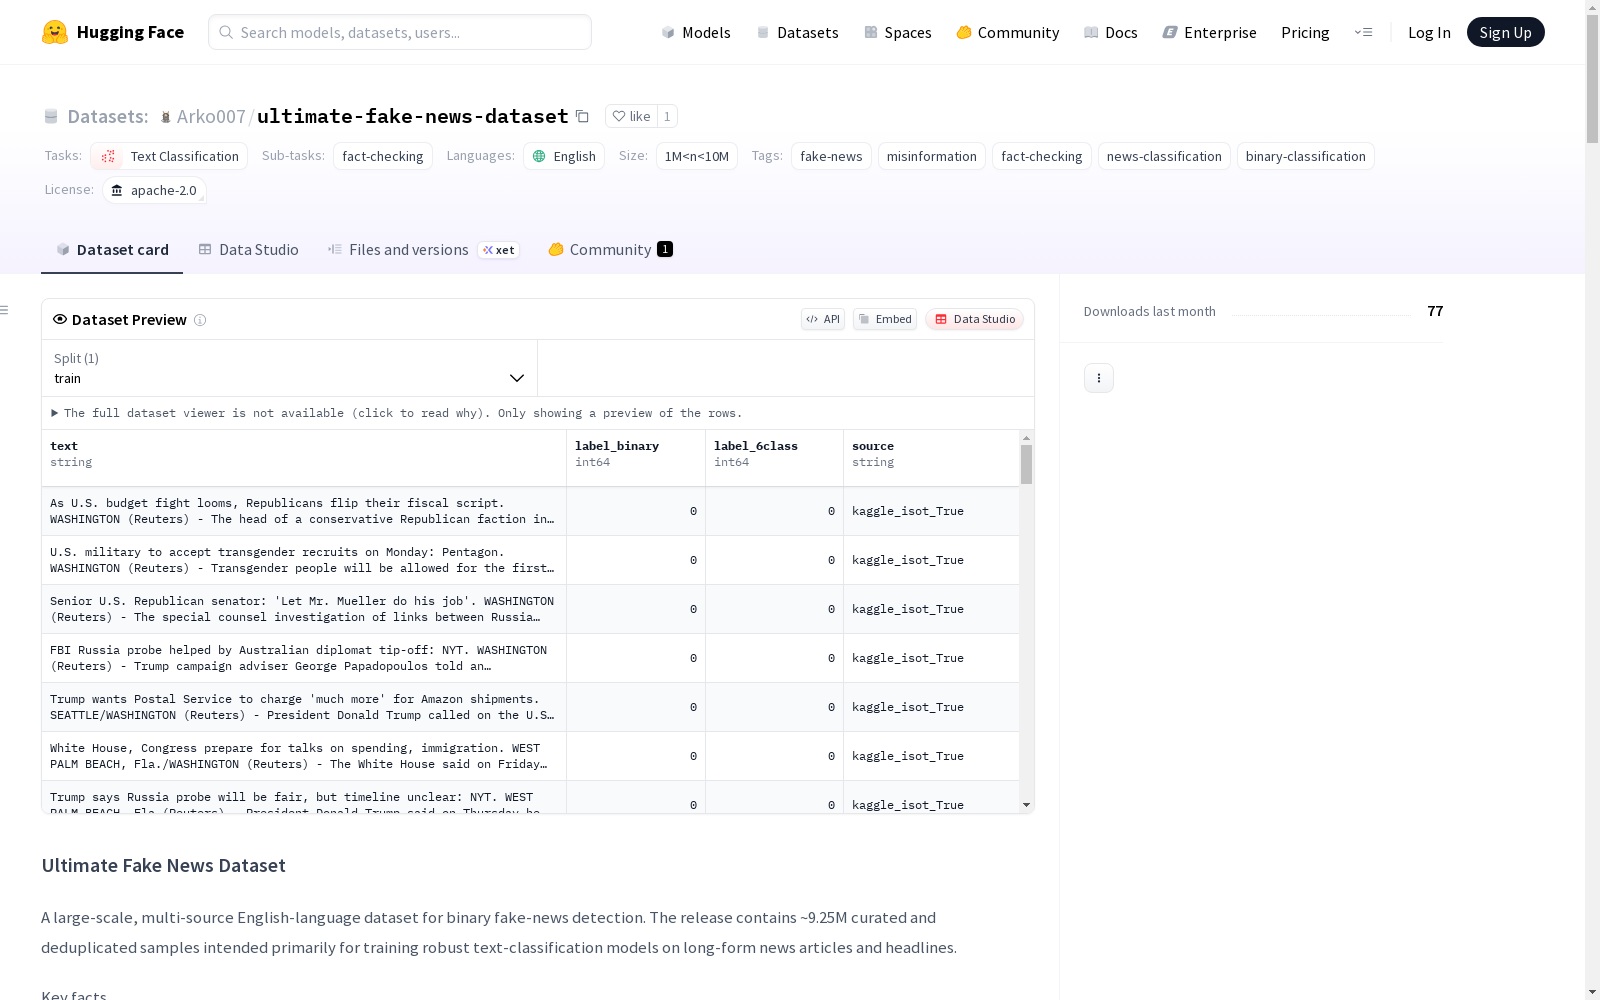Screen dimensions: 1600x1000
Task: Open the Docs navigation item
Action: pyautogui.click(x=1111, y=32)
